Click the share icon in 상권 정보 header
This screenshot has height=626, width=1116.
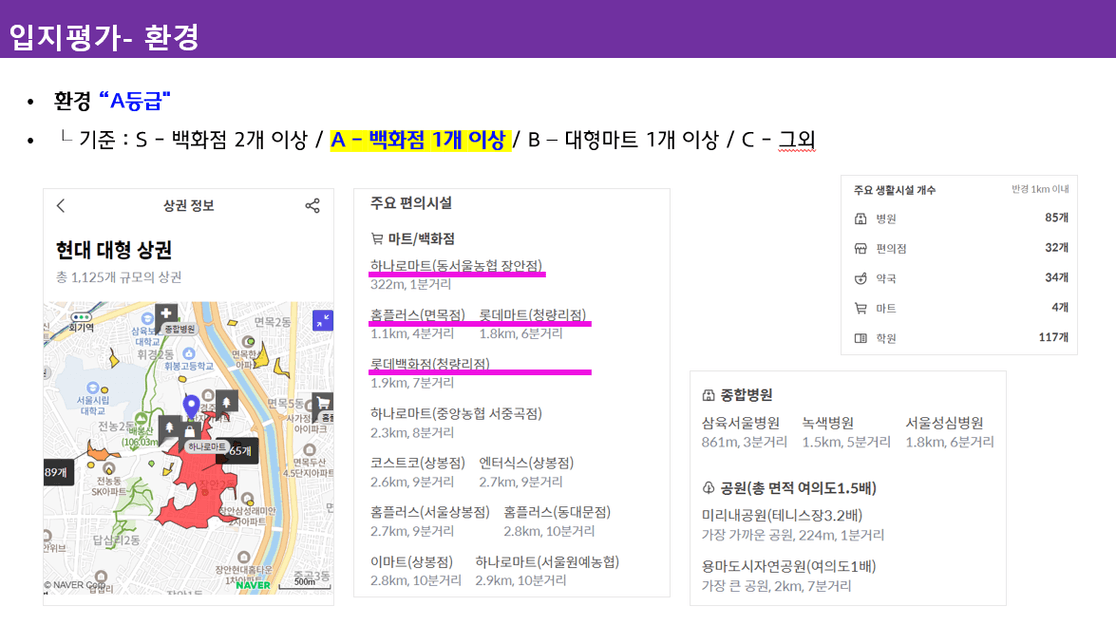tap(312, 206)
